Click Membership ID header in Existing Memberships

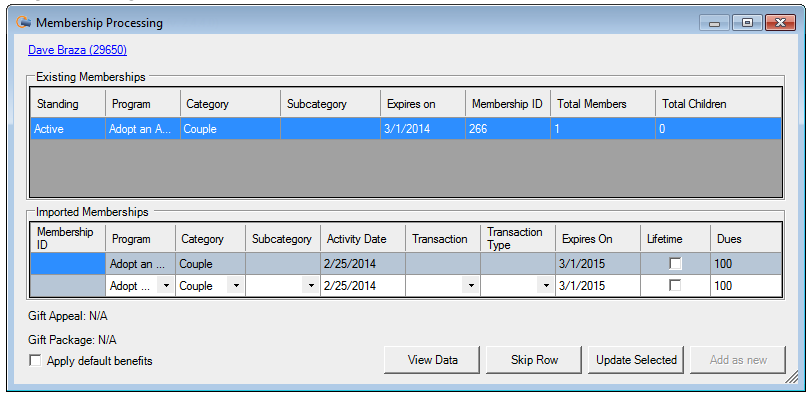[508, 104]
